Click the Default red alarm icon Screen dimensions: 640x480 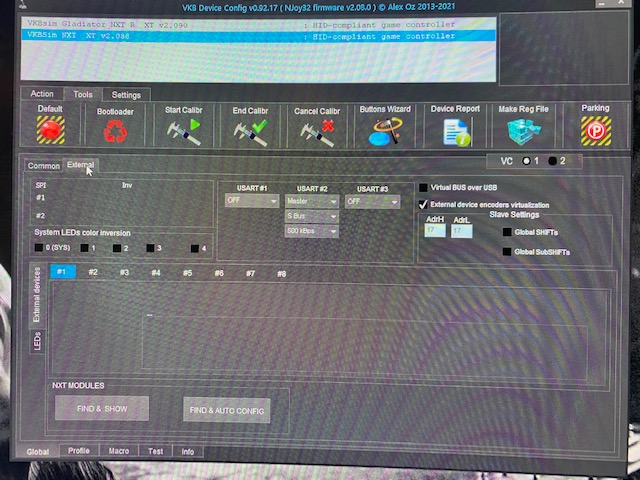click(x=50, y=130)
